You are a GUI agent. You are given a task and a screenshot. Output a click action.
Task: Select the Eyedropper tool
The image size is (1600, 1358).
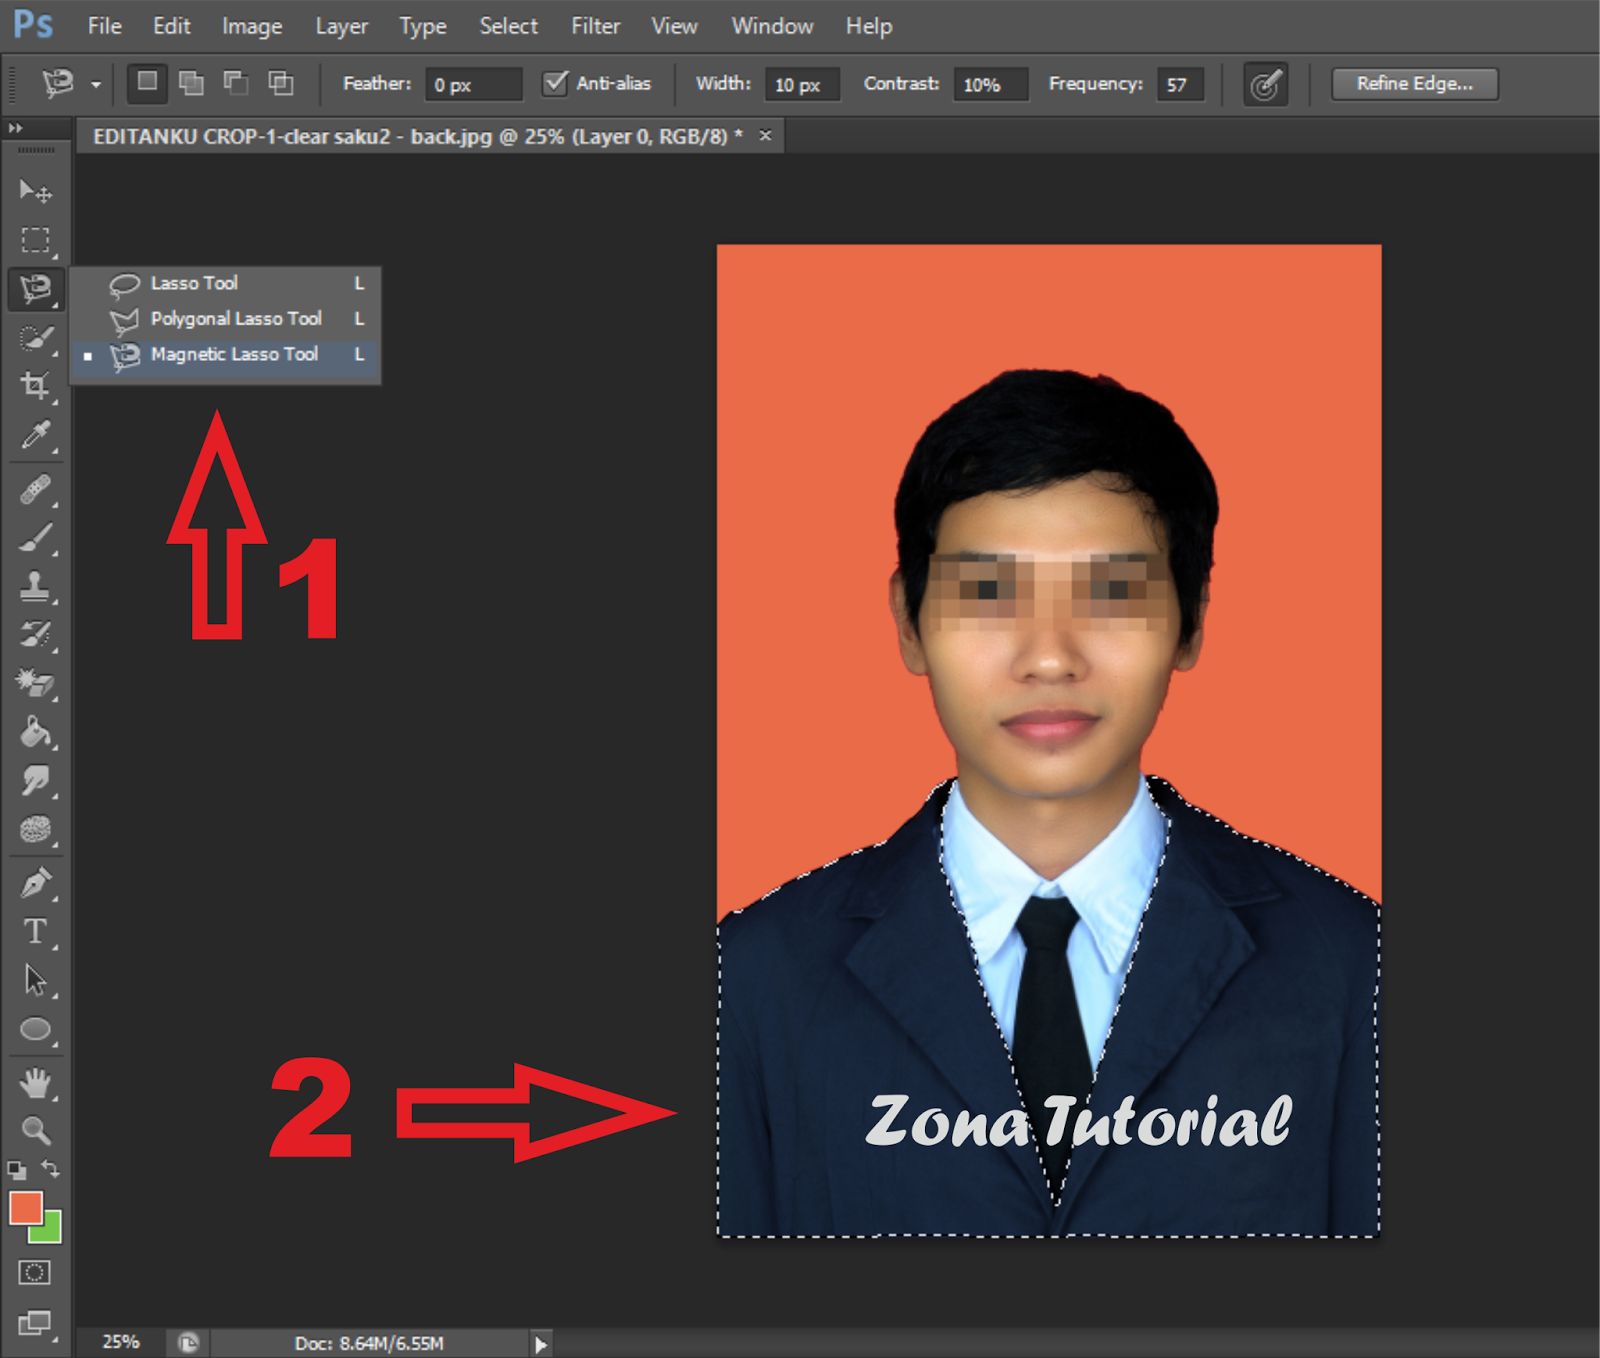coord(35,435)
